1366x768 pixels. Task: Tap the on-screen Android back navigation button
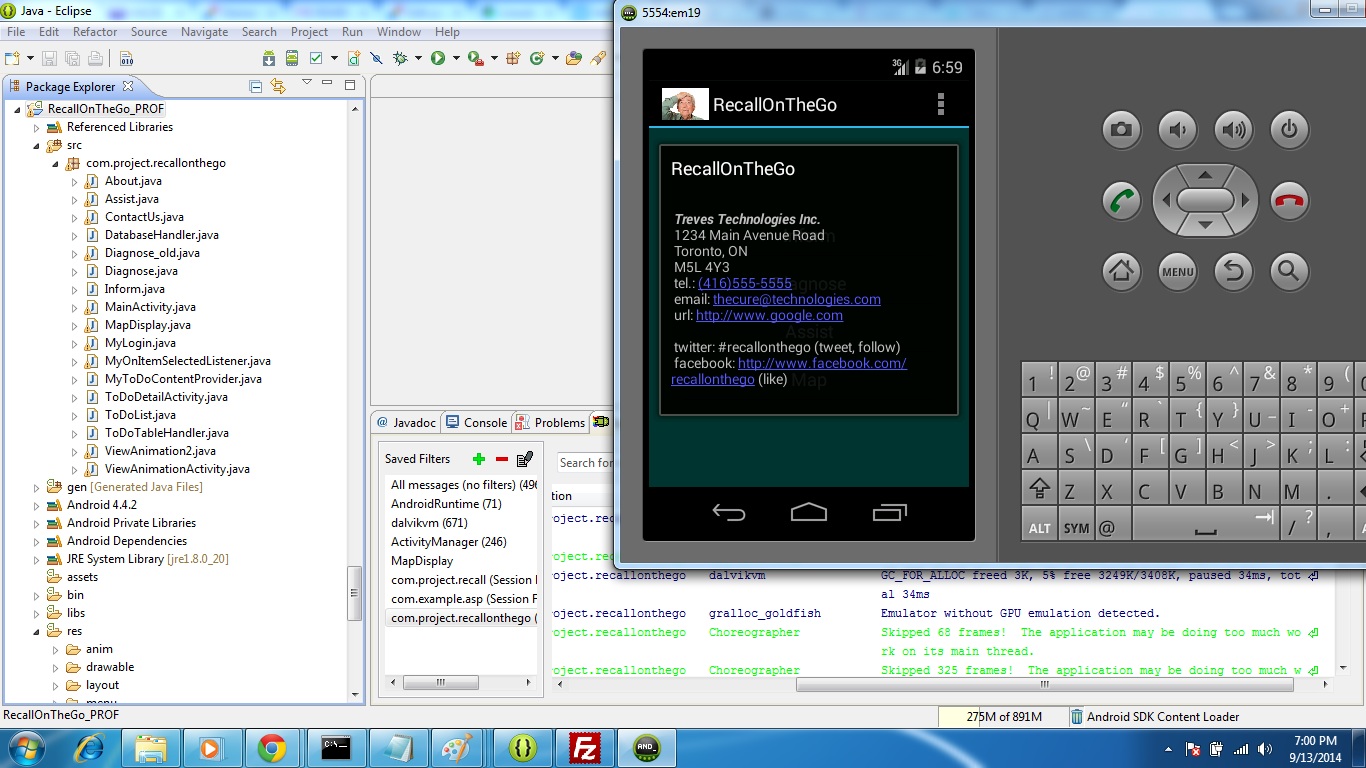click(x=728, y=513)
